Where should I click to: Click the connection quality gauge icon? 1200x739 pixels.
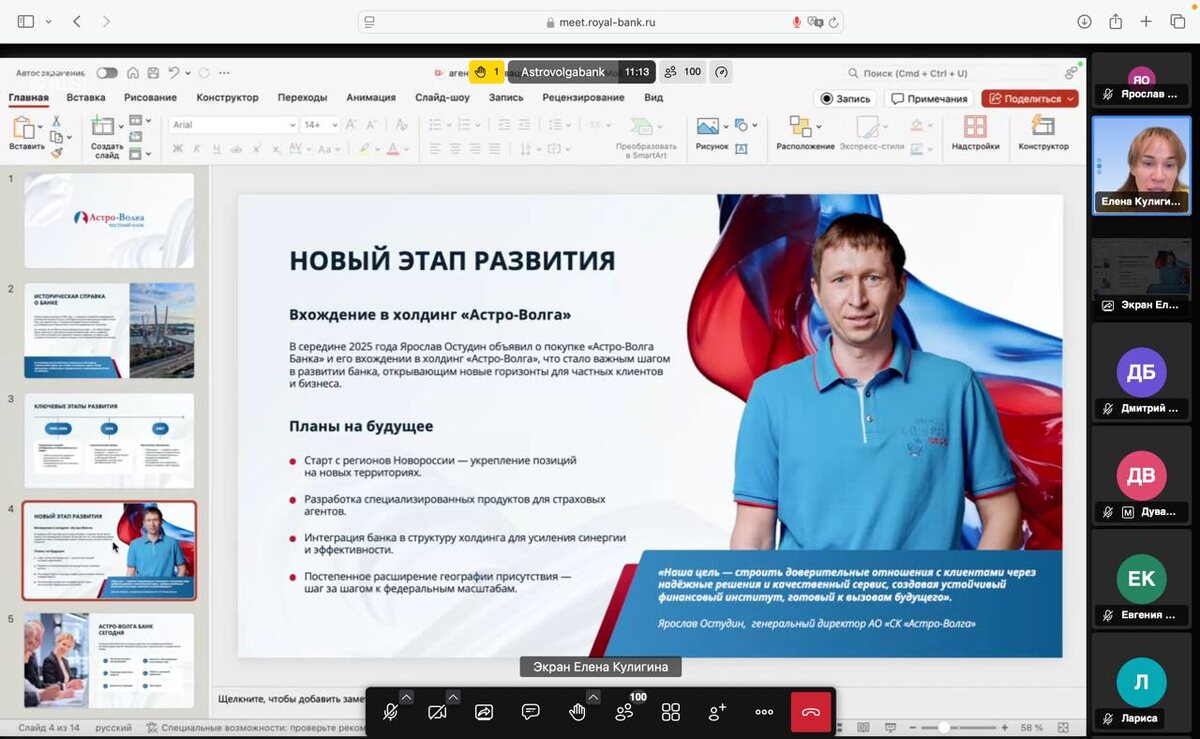pyautogui.click(x=722, y=72)
